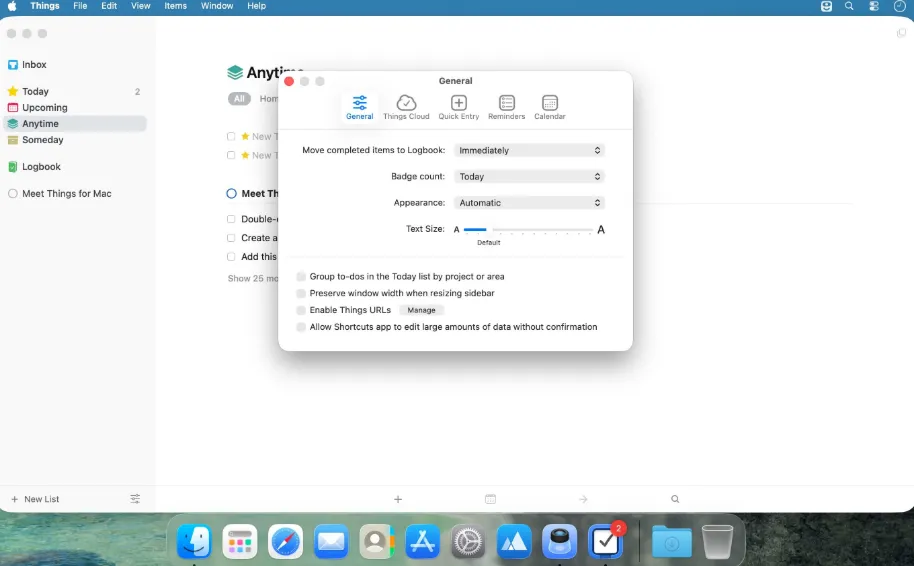The height and width of the screenshot is (566, 914).
Task: Open sidebar filter settings icon
Action: [x=135, y=499]
